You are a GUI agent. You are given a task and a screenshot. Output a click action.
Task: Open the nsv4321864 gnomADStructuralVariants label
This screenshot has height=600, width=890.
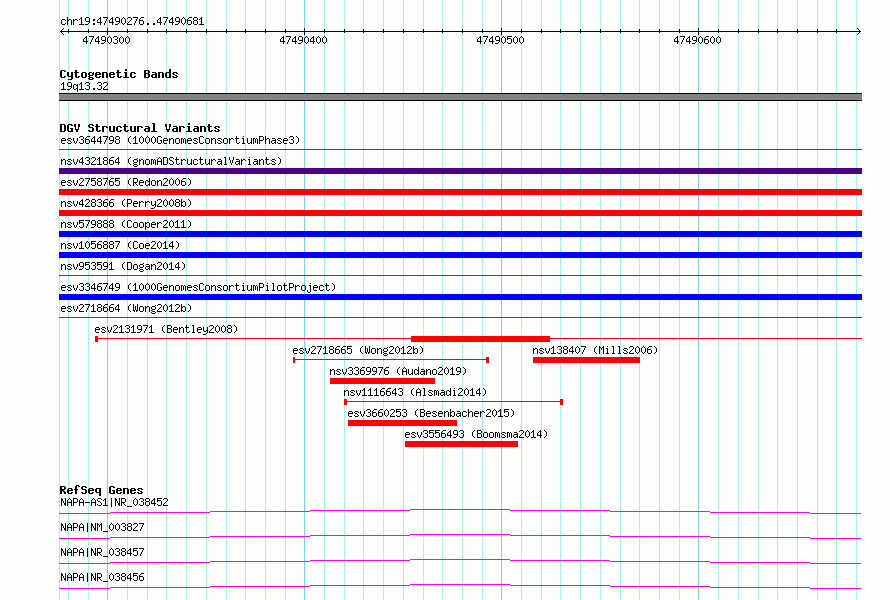tap(171, 161)
